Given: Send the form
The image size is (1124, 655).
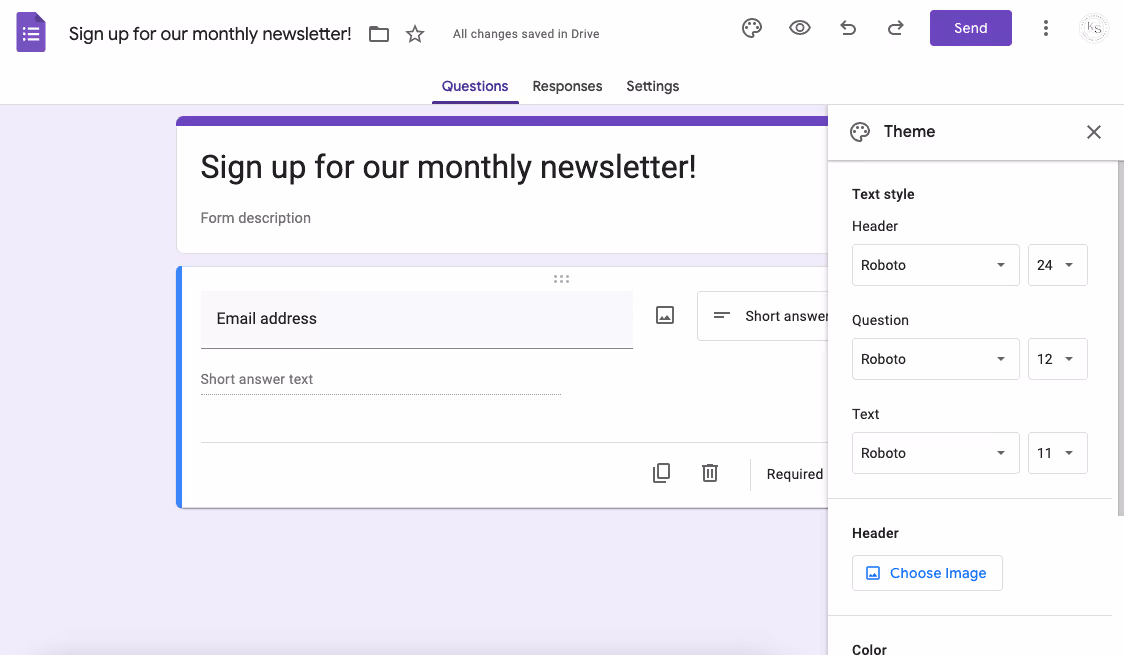Looking at the screenshot, I should pyautogui.click(x=970, y=28).
